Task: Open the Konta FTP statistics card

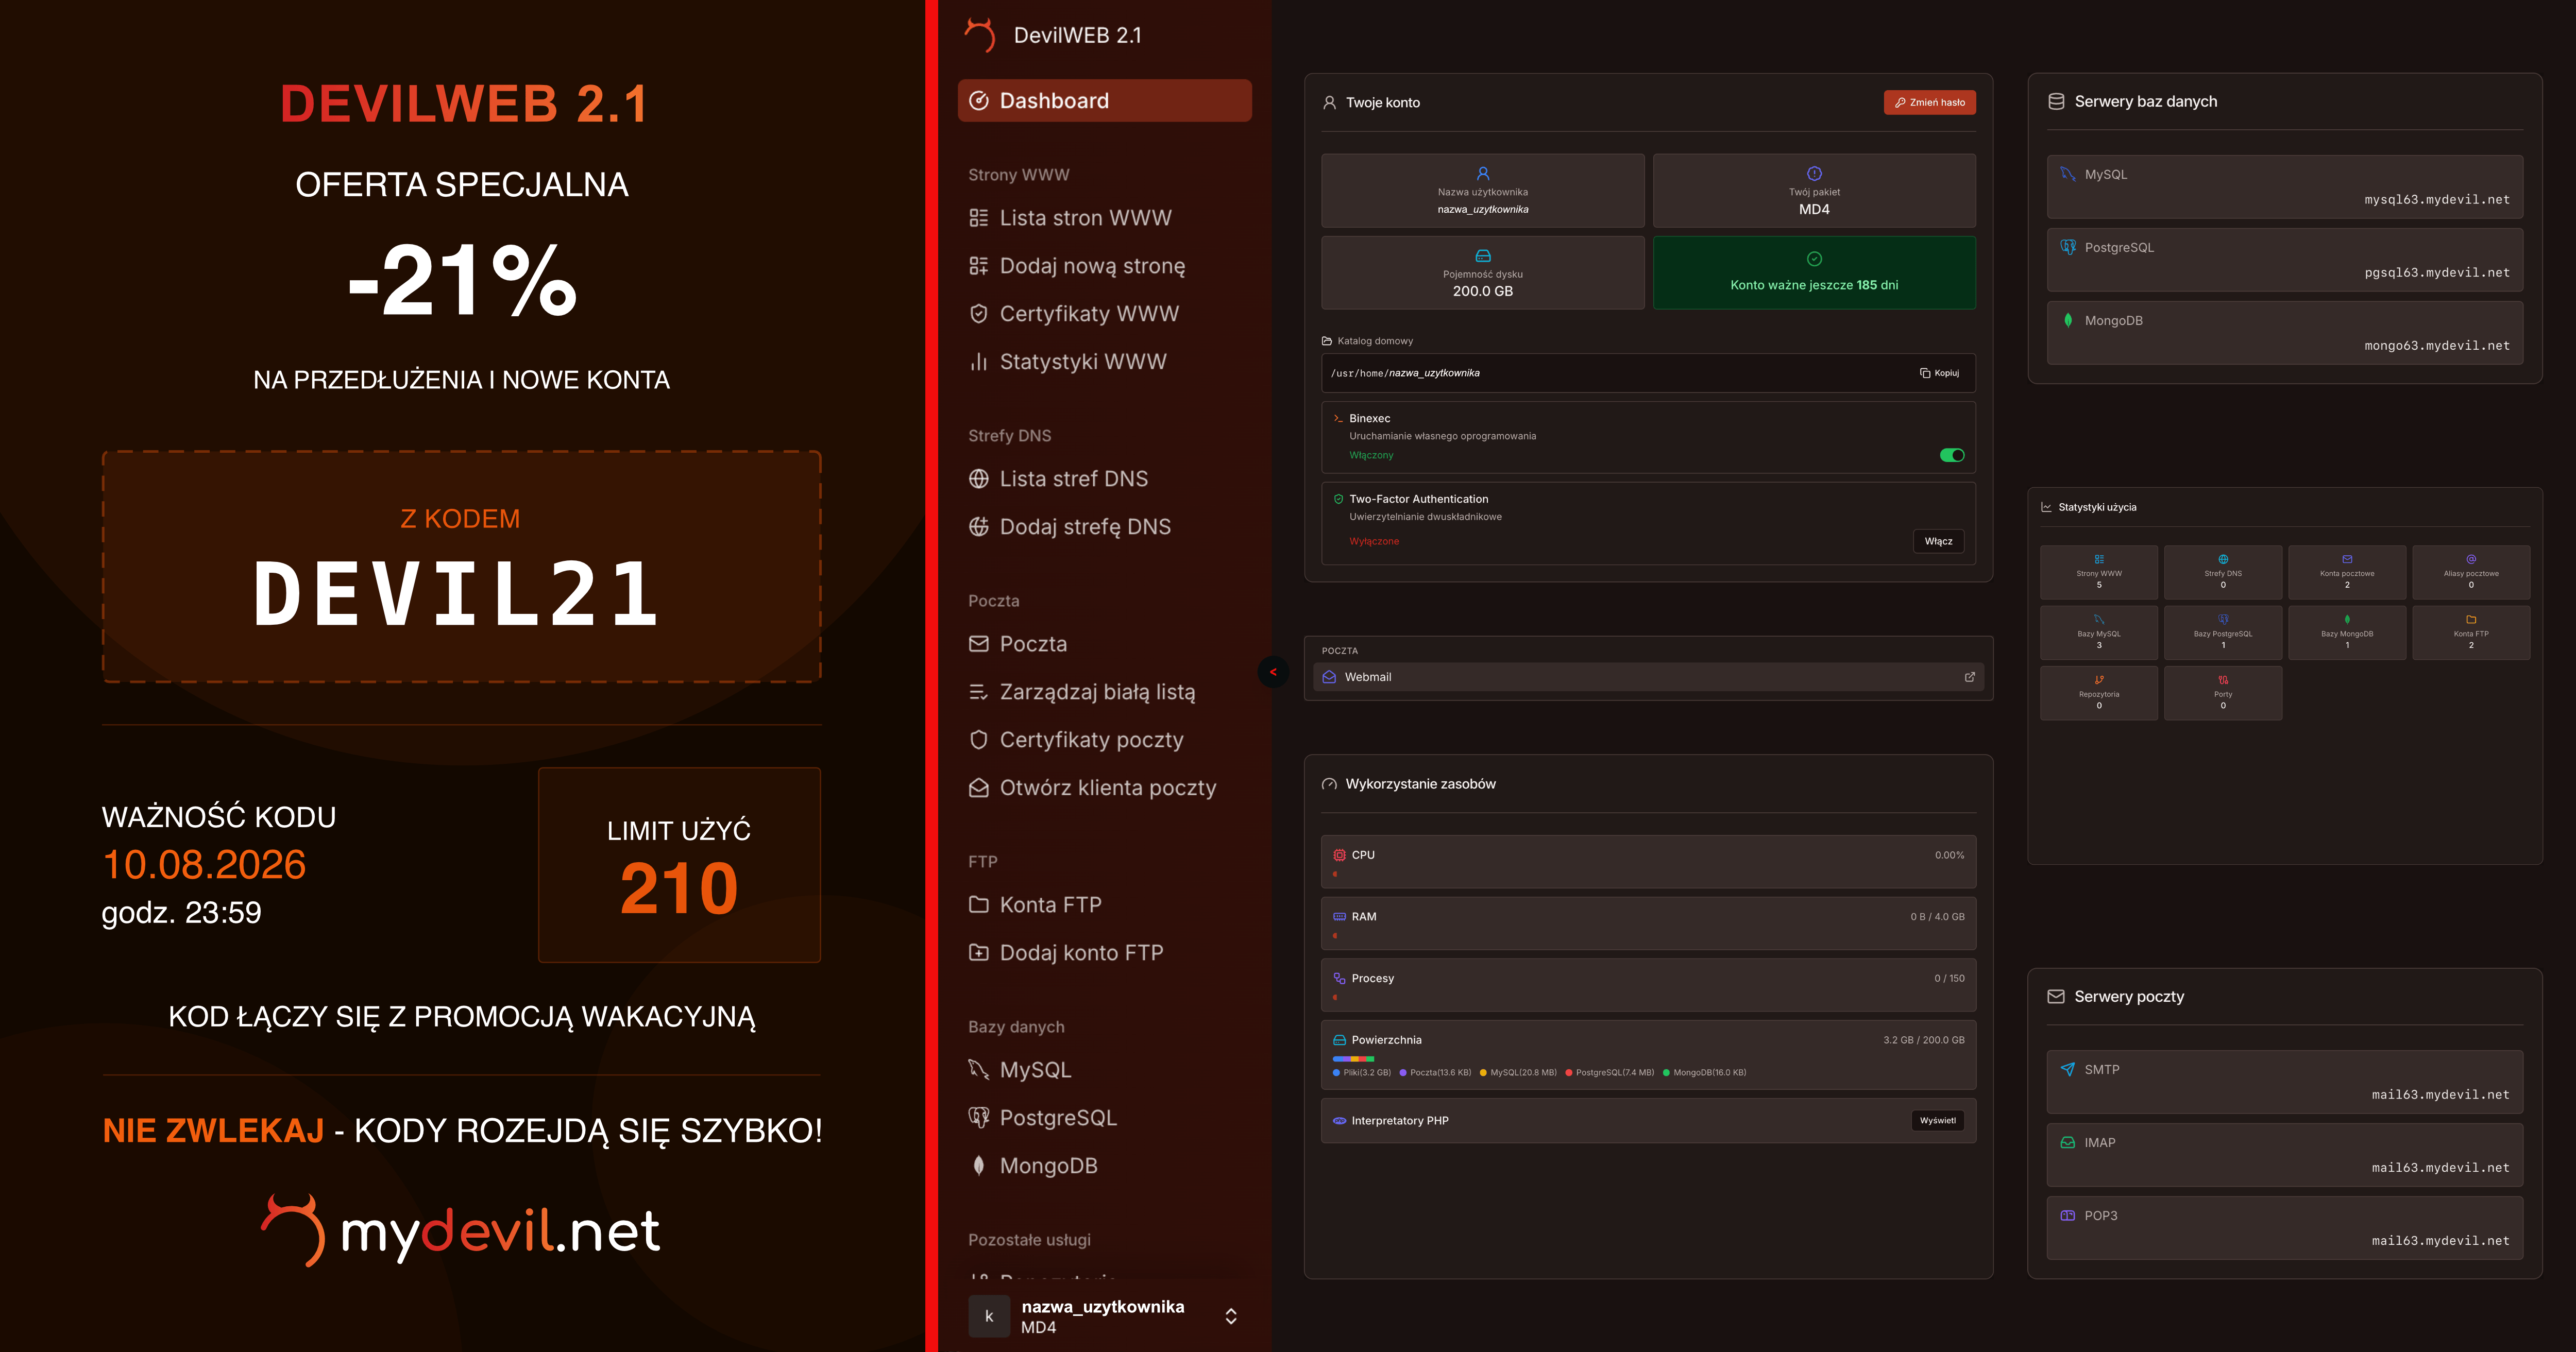Action: [x=2470, y=632]
